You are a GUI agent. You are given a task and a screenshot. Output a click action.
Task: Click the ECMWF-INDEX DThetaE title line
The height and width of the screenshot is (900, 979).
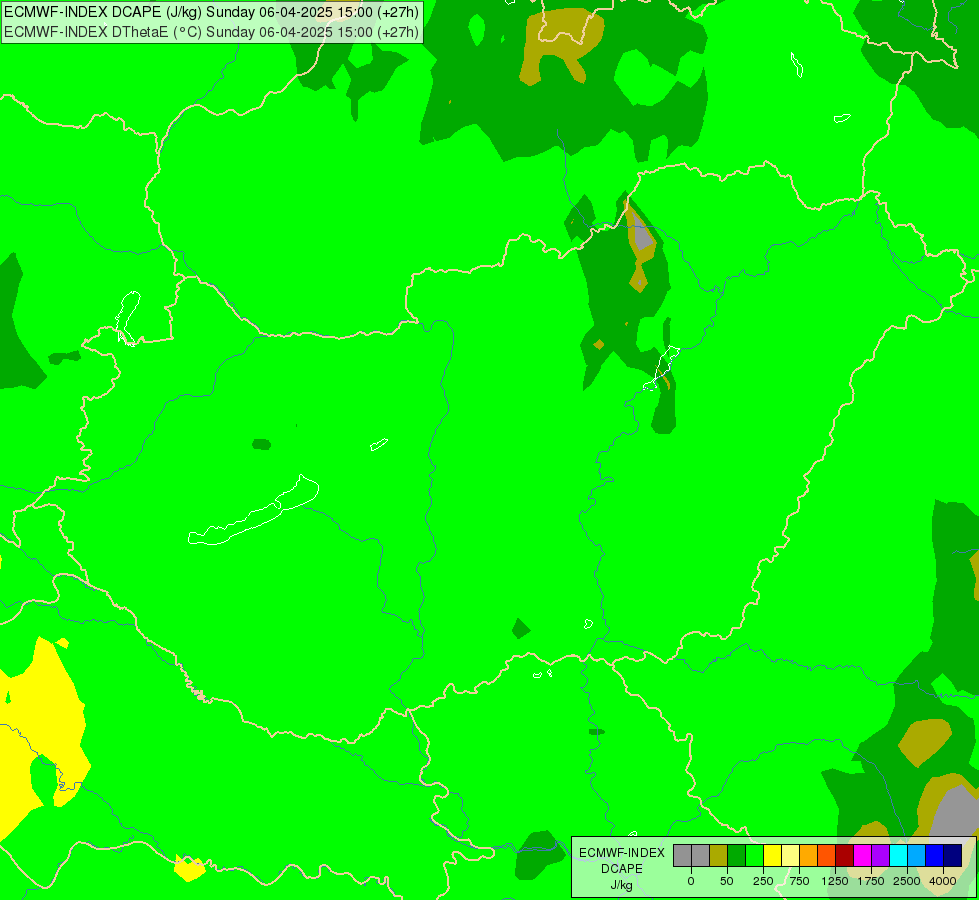212,31
